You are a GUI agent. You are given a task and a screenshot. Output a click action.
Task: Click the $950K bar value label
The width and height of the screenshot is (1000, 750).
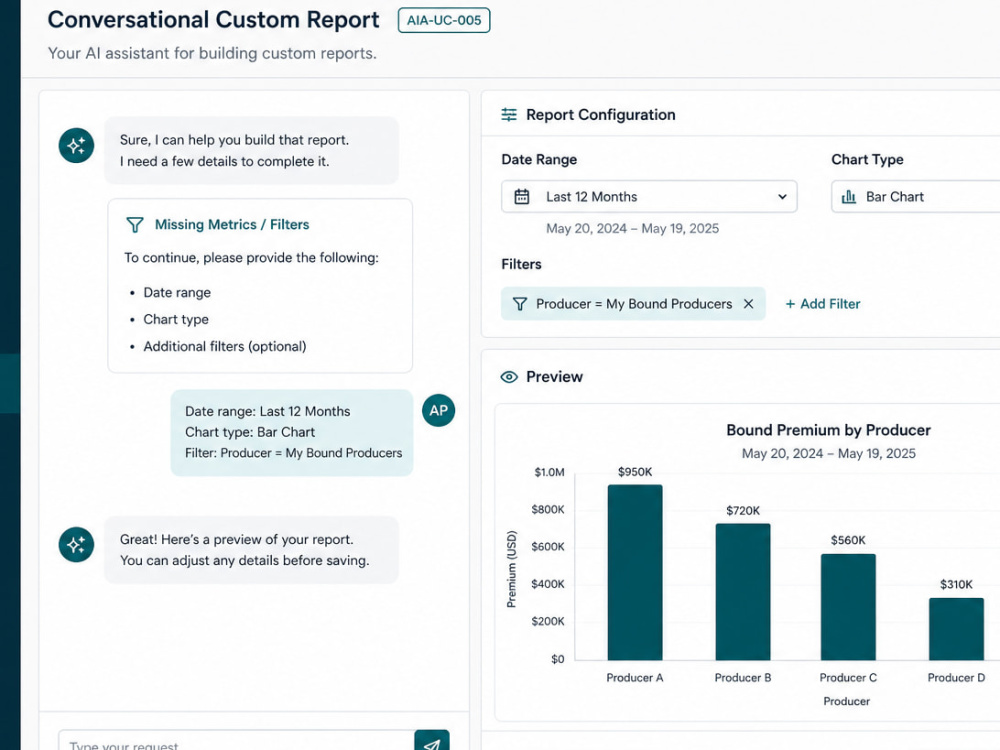[635, 472]
